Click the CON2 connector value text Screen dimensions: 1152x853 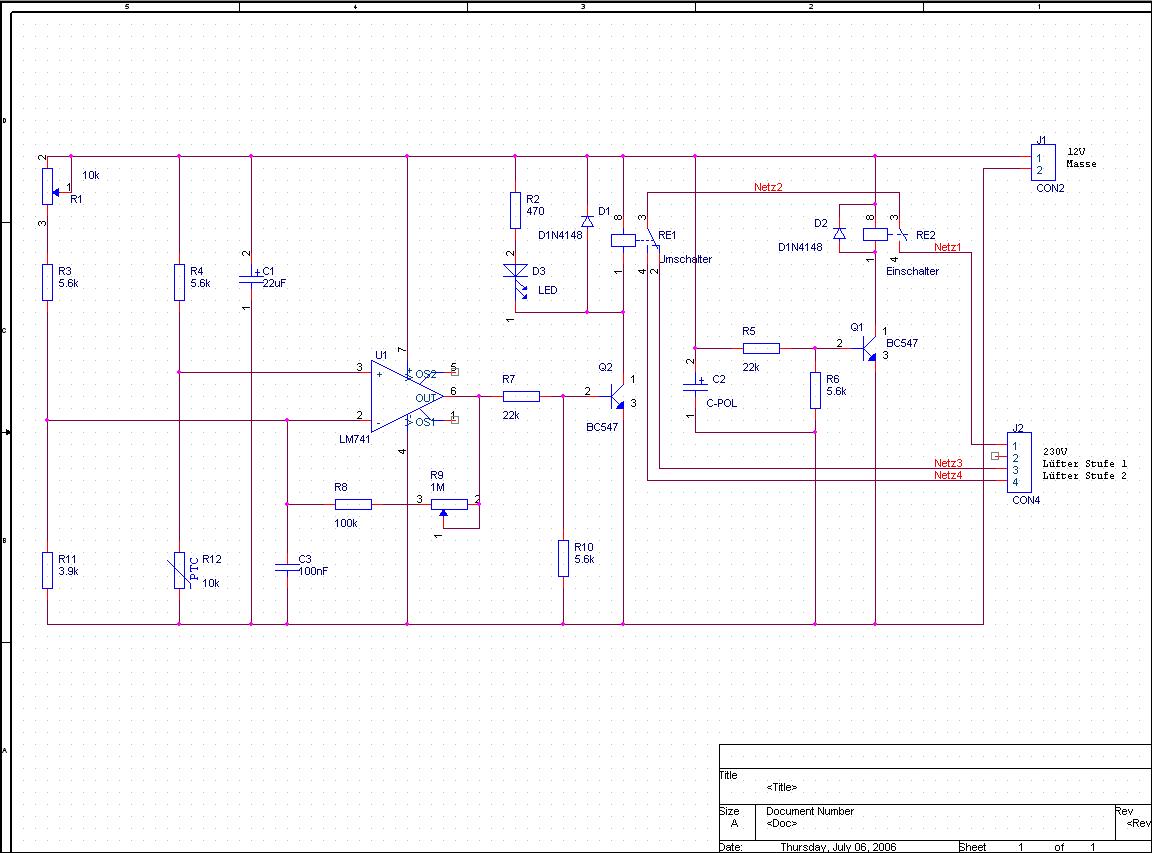tap(1050, 188)
